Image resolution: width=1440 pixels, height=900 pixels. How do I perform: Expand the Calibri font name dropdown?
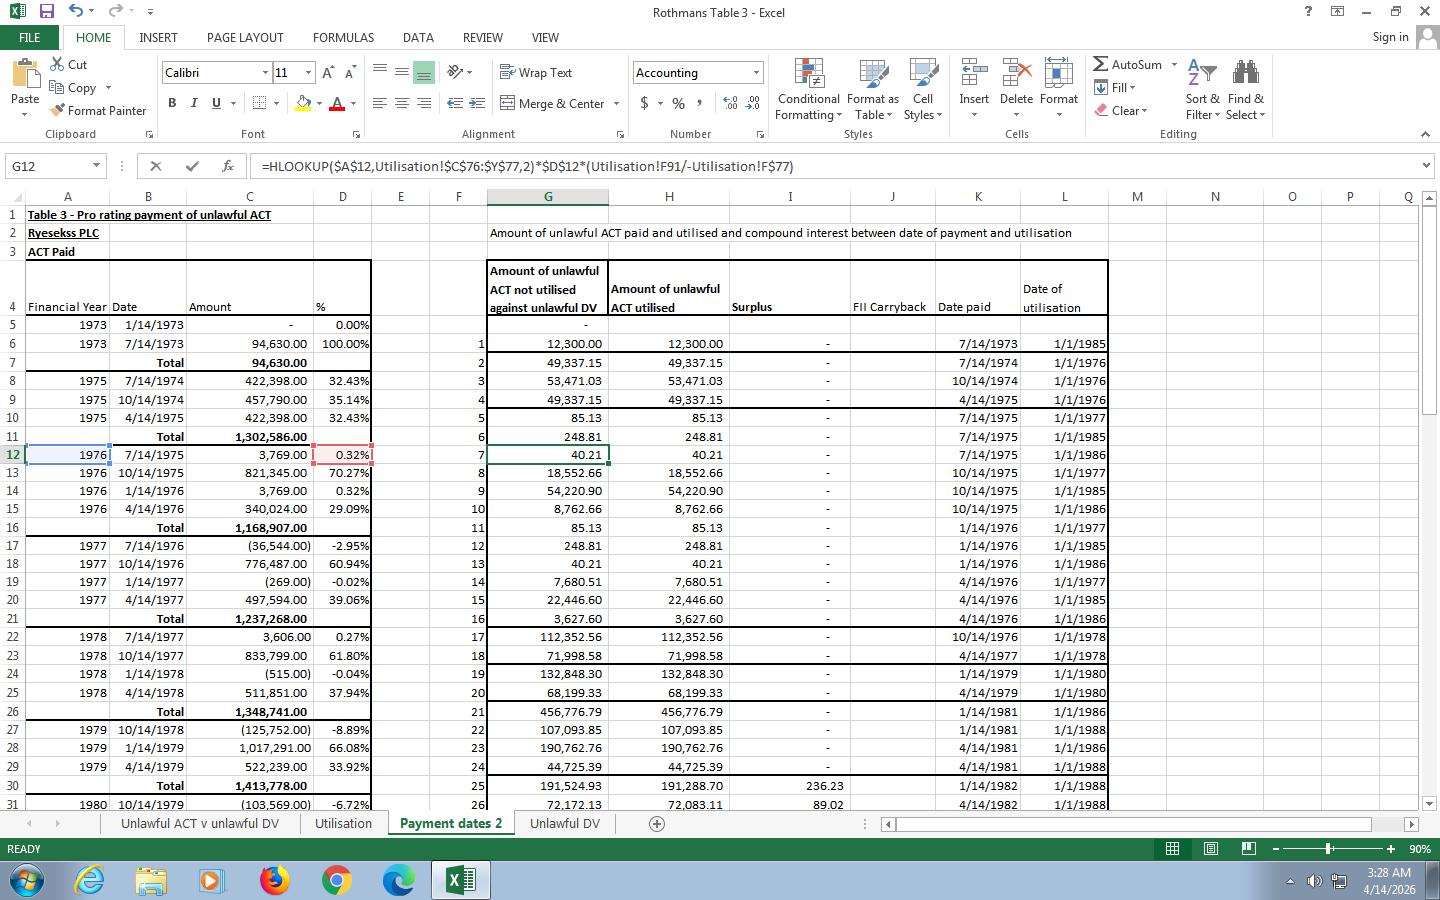click(265, 73)
